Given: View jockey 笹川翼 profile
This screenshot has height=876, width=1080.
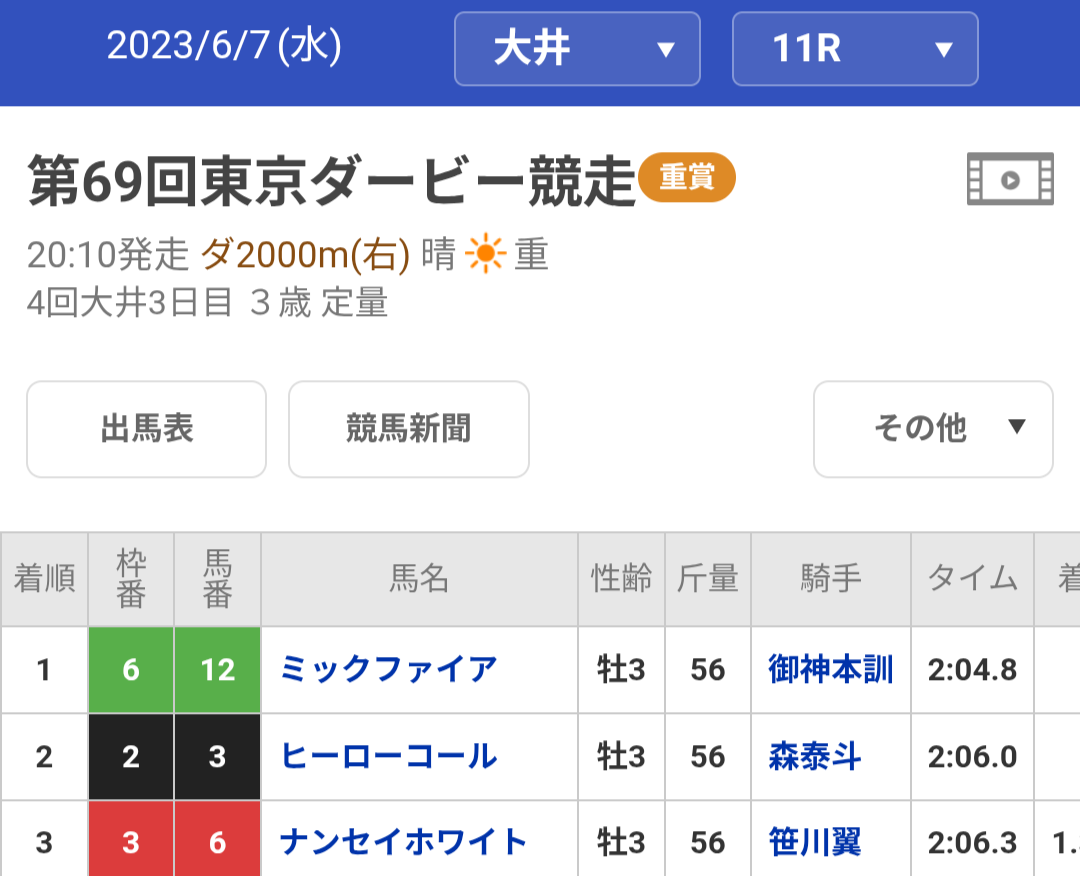Looking at the screenshot, I should coord(815,842).
